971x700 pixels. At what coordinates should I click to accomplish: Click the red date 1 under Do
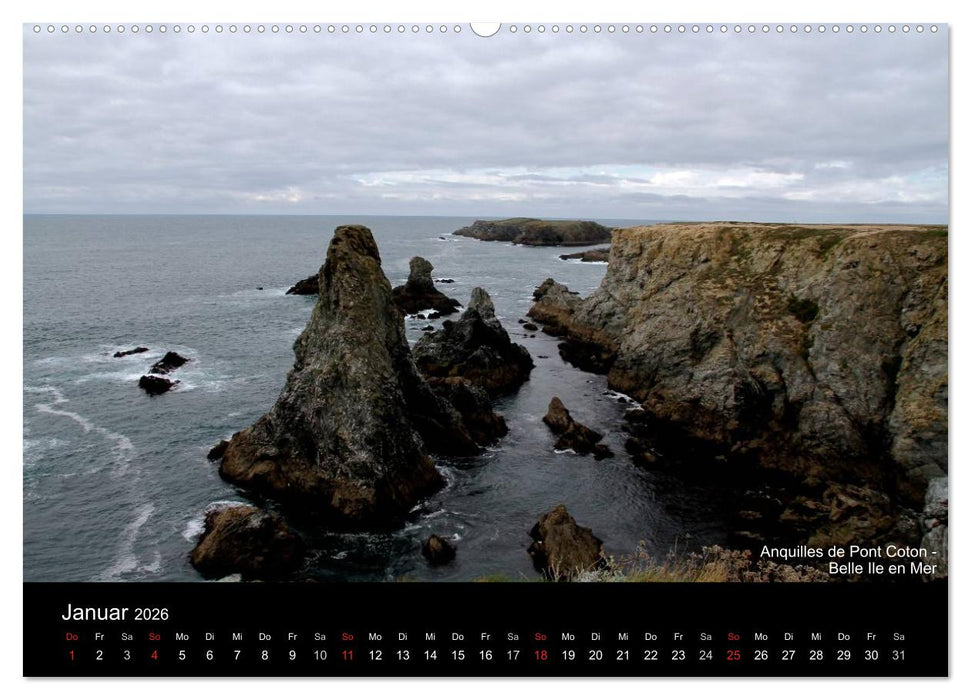tap(71, 654)
